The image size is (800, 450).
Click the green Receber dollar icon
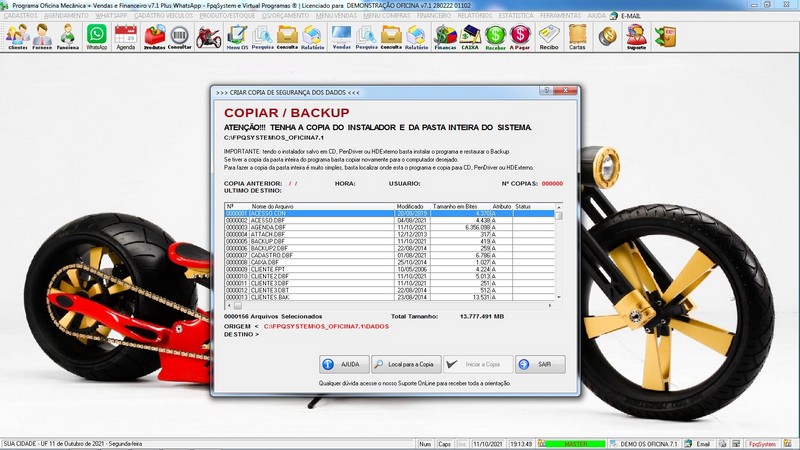coord(495,37)
